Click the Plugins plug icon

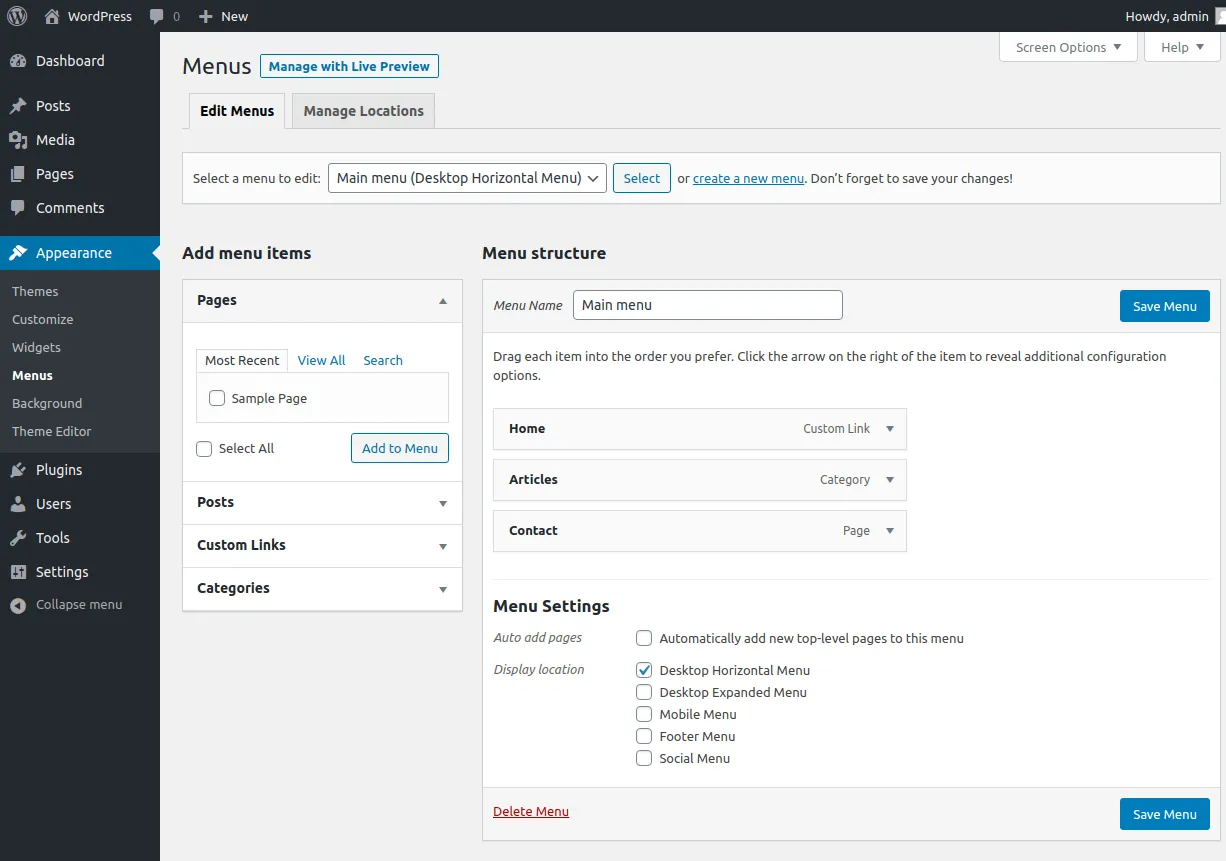click(x=18, y=470)
